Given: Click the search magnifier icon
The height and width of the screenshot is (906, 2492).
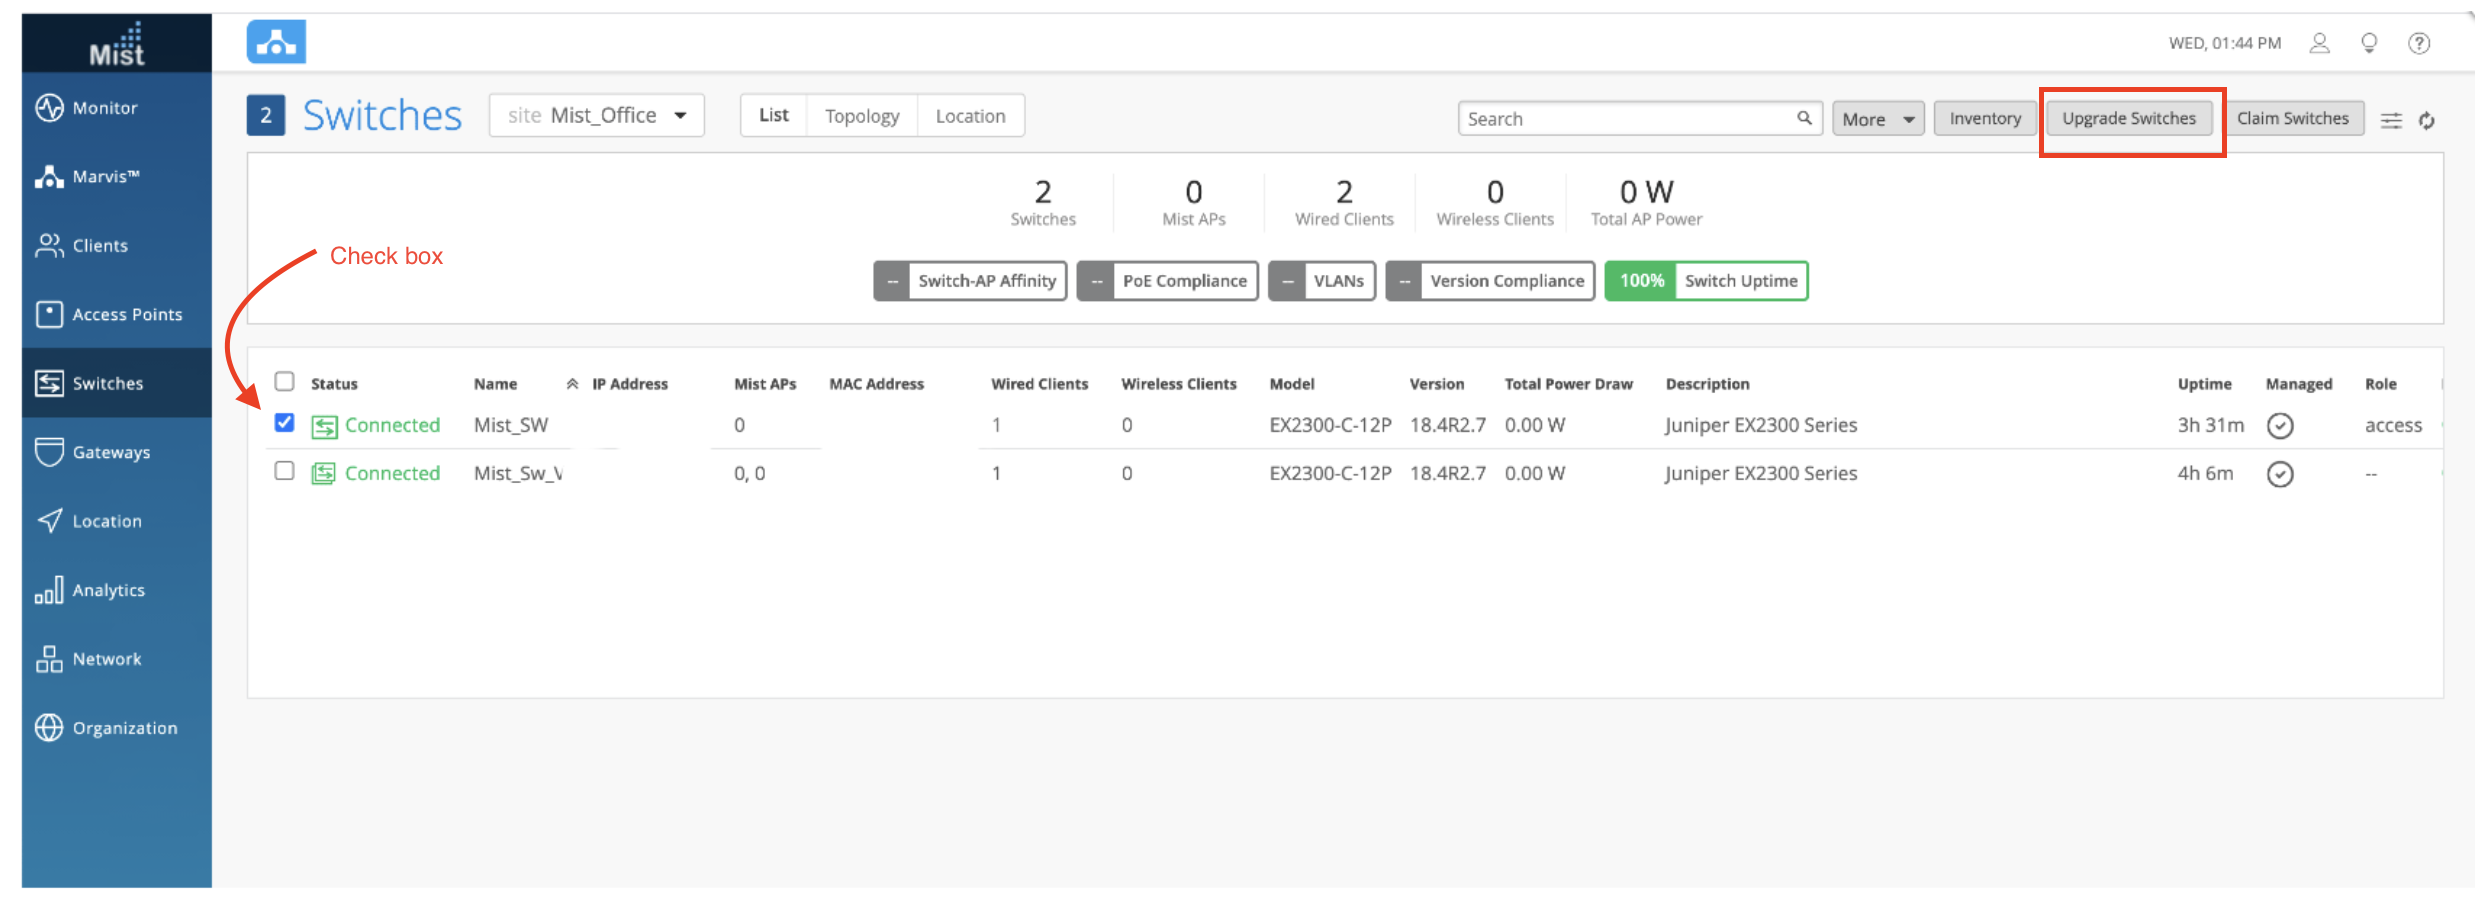Looking at the screenshot, I should click(1804, 118).
